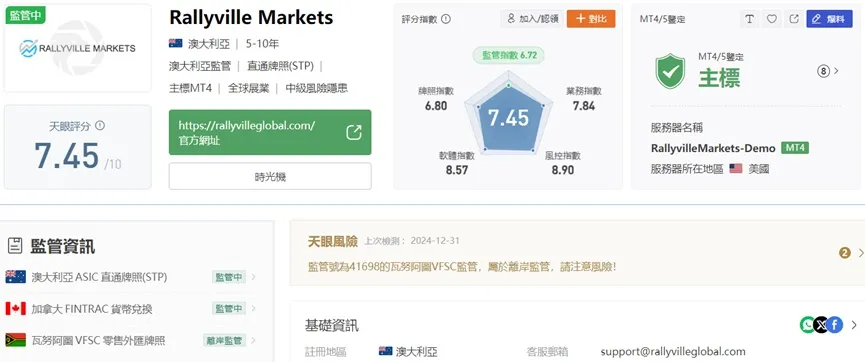Click the 監管資訊 clipboard icon

pos(15,246)
